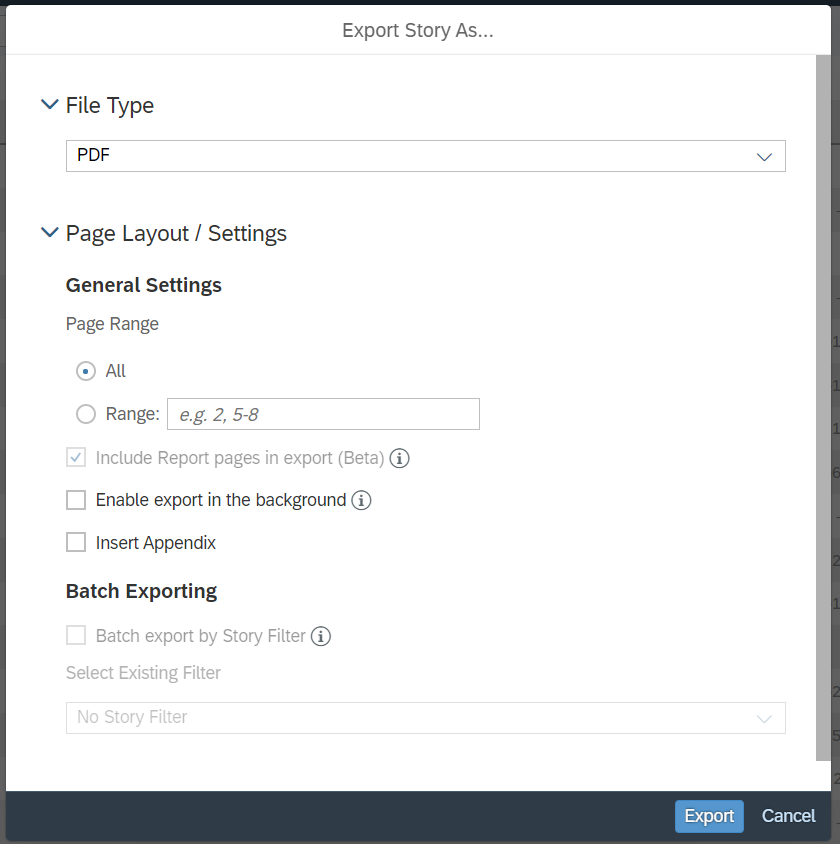
Task: Click the page range text field
Action: tap(323, 414)
